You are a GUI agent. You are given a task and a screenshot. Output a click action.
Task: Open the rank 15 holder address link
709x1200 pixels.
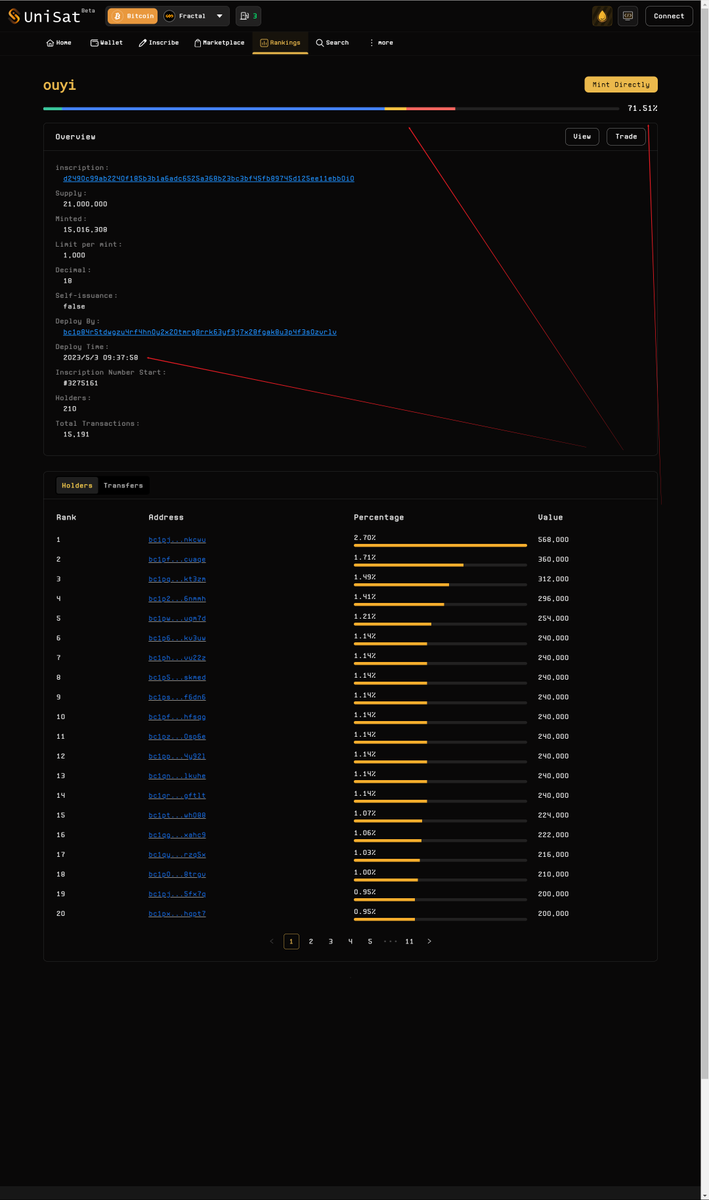tap(177, 815)
